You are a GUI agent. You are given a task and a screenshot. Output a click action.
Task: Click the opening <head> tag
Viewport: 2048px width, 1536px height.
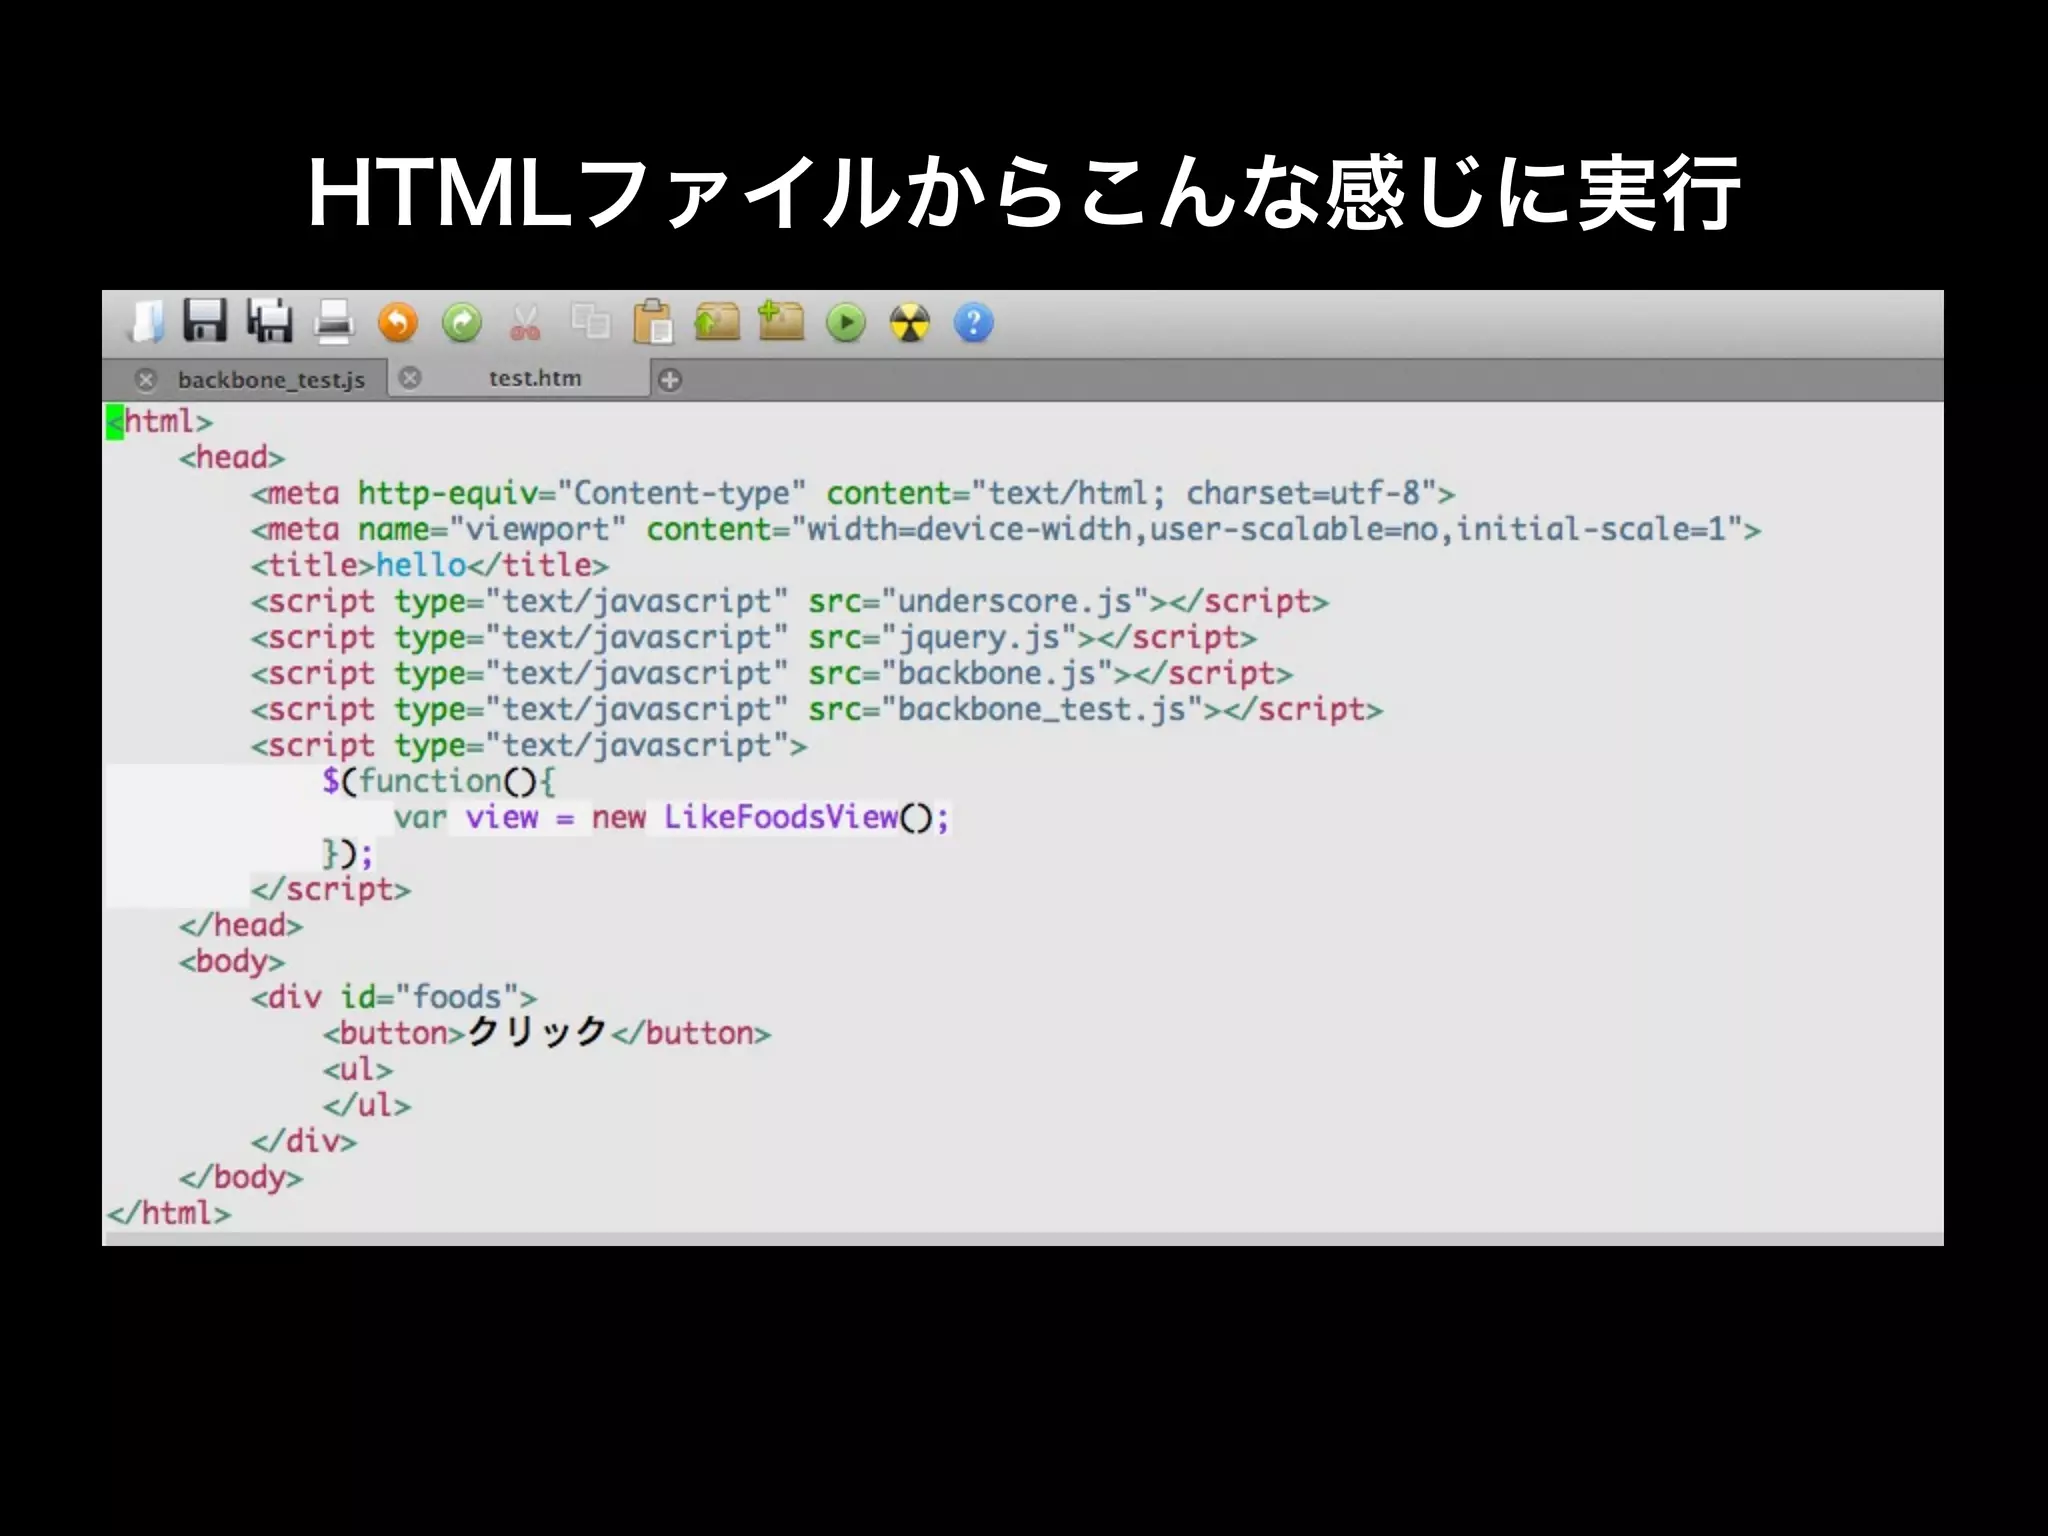232,457
